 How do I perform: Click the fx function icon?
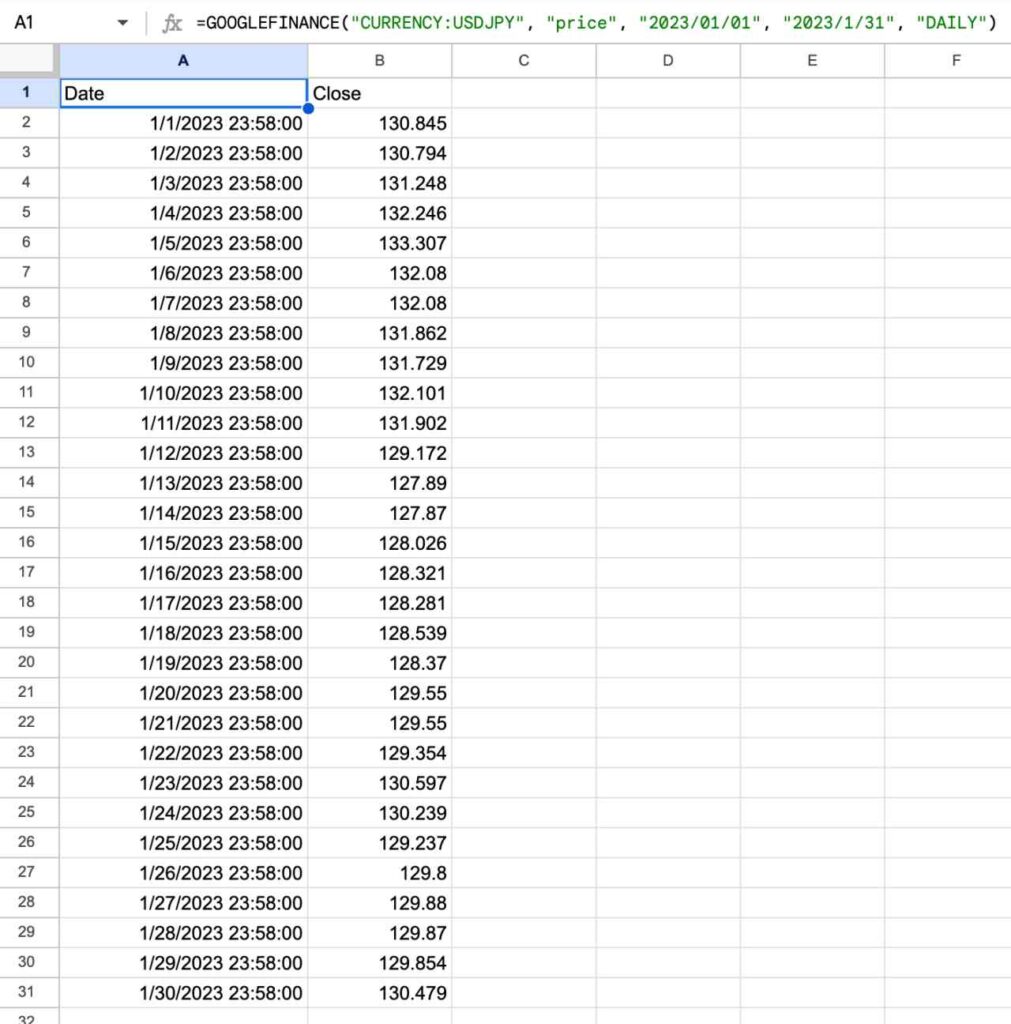pos(173,23)
